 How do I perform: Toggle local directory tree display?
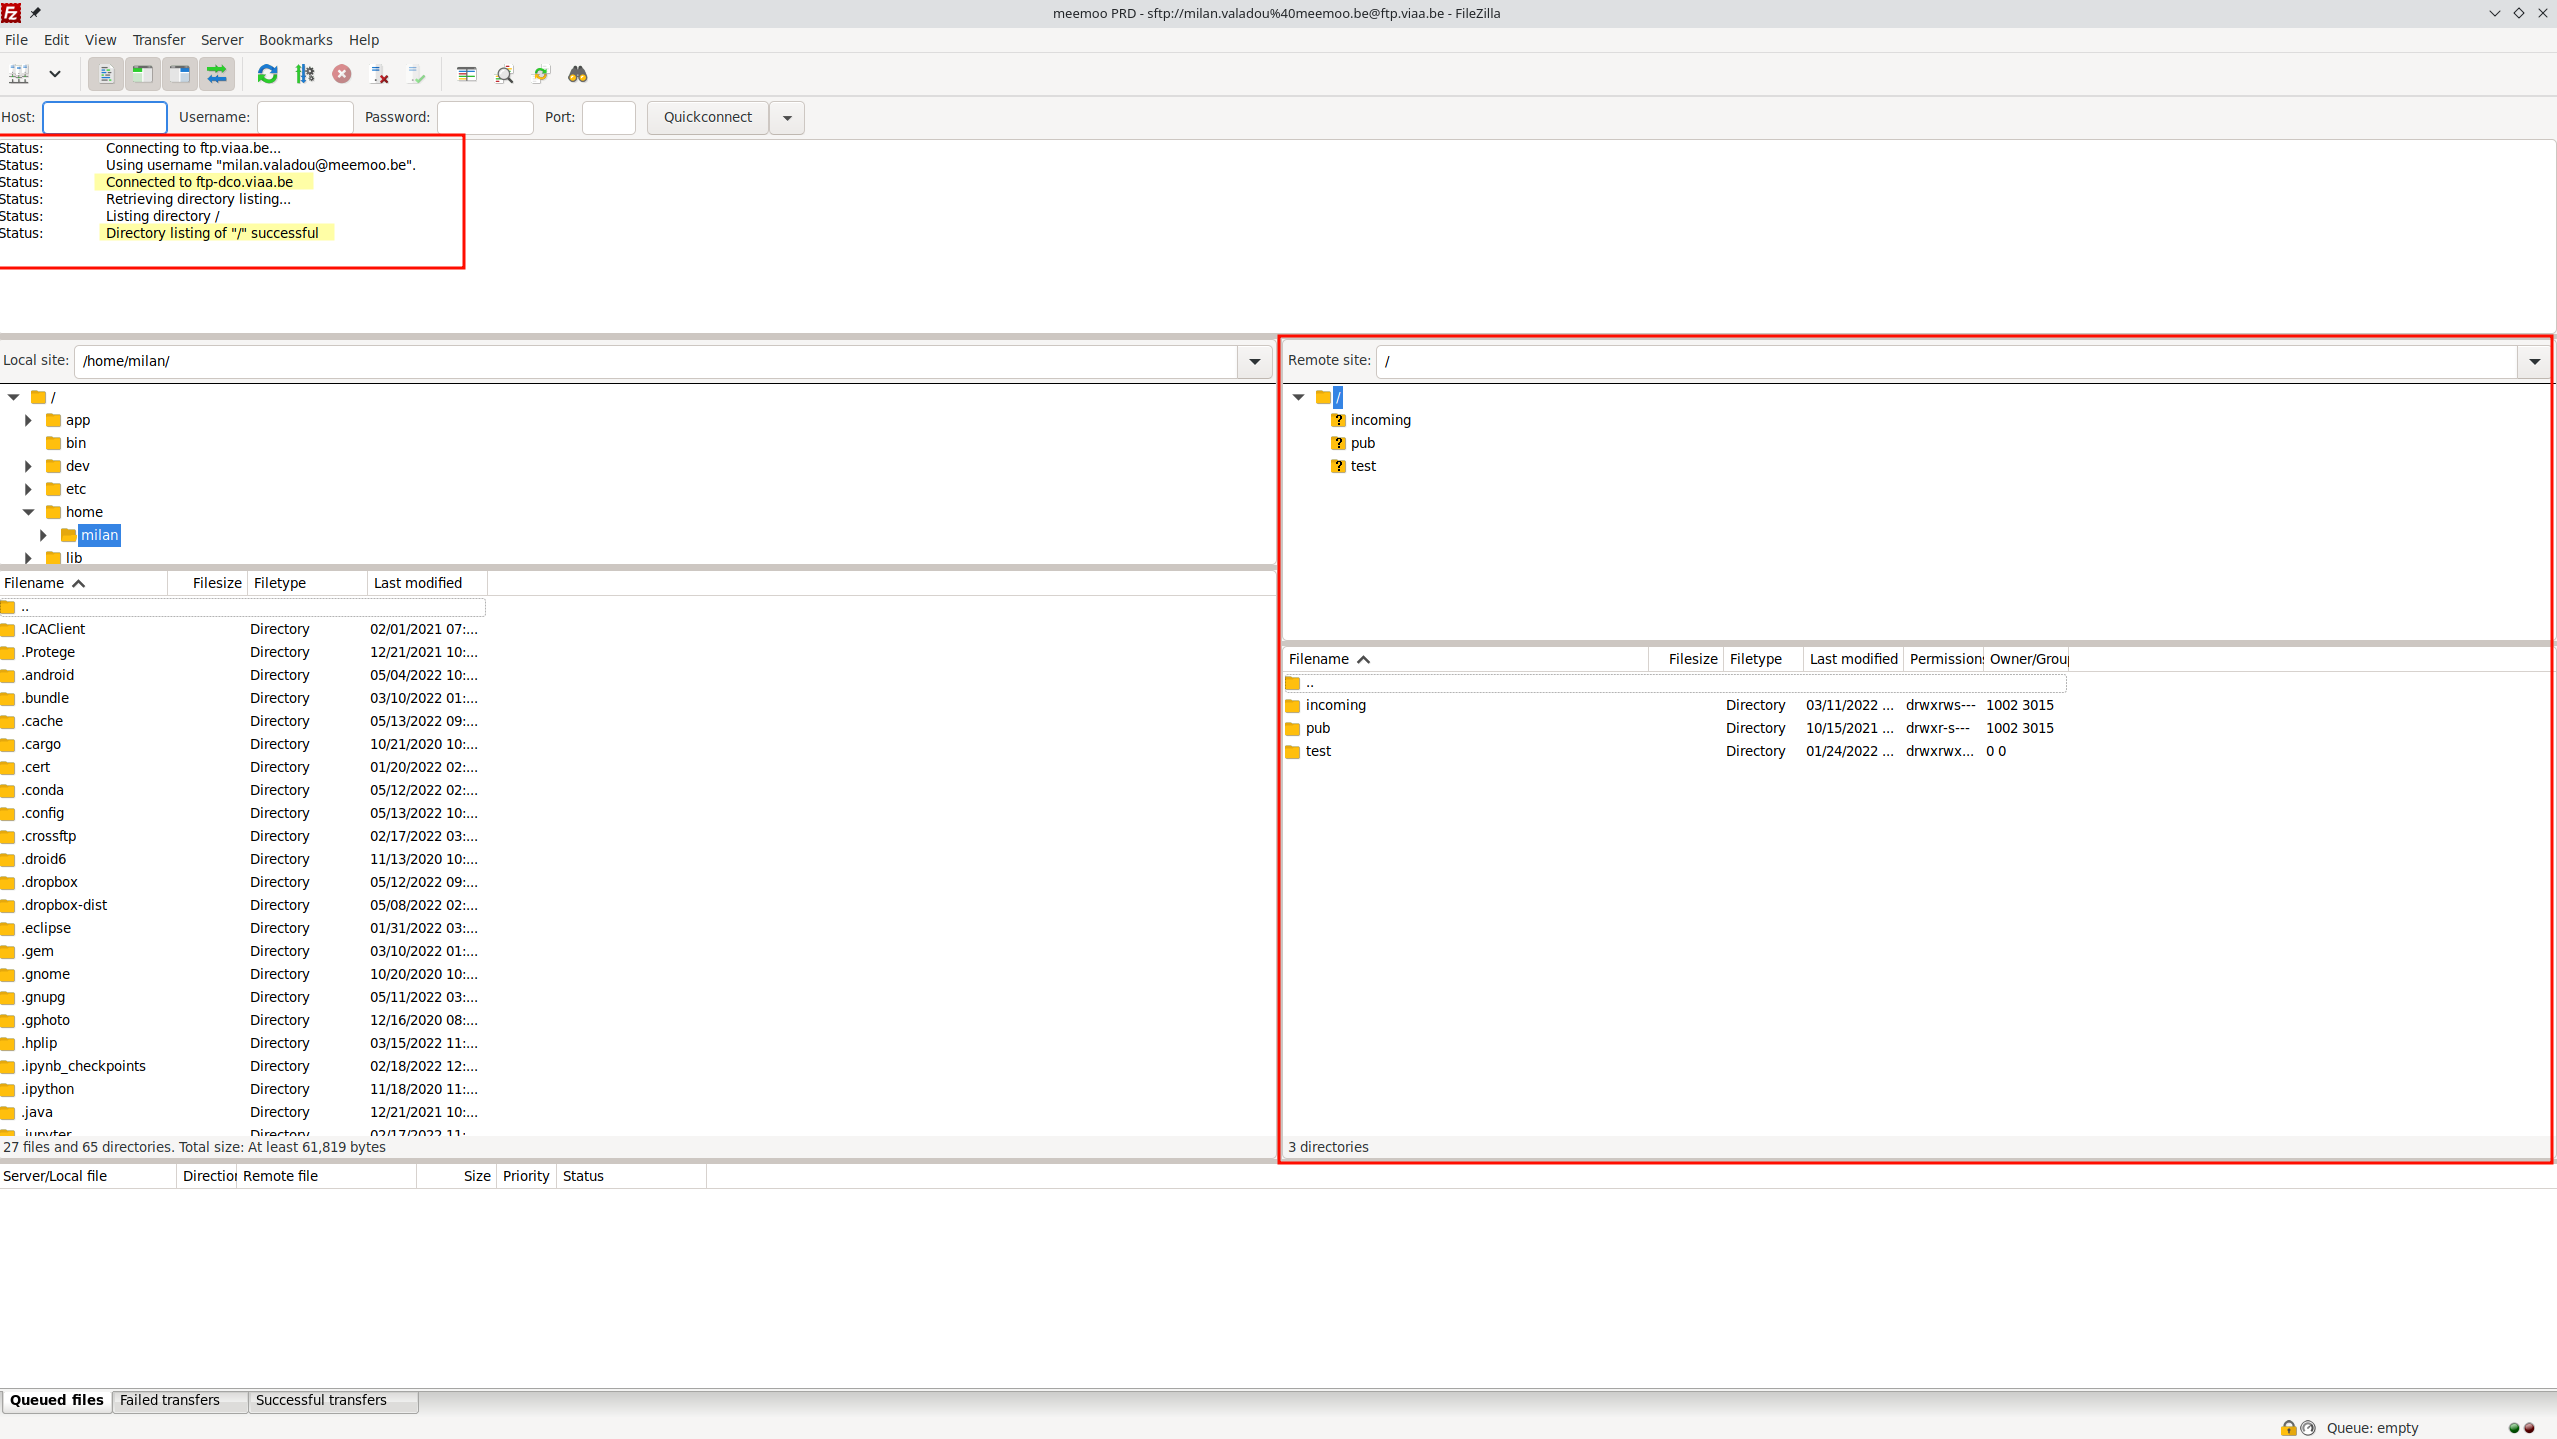click(x=143, y=74)
